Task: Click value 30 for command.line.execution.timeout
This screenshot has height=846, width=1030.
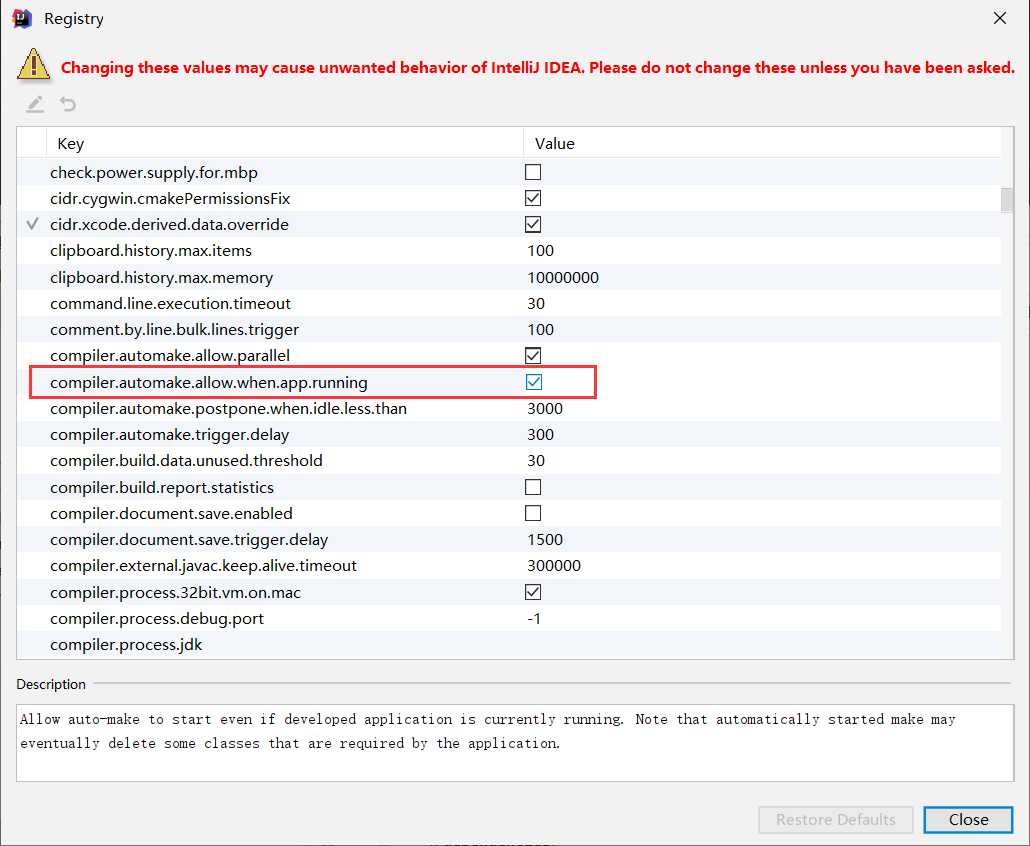Action: point(536,303)
